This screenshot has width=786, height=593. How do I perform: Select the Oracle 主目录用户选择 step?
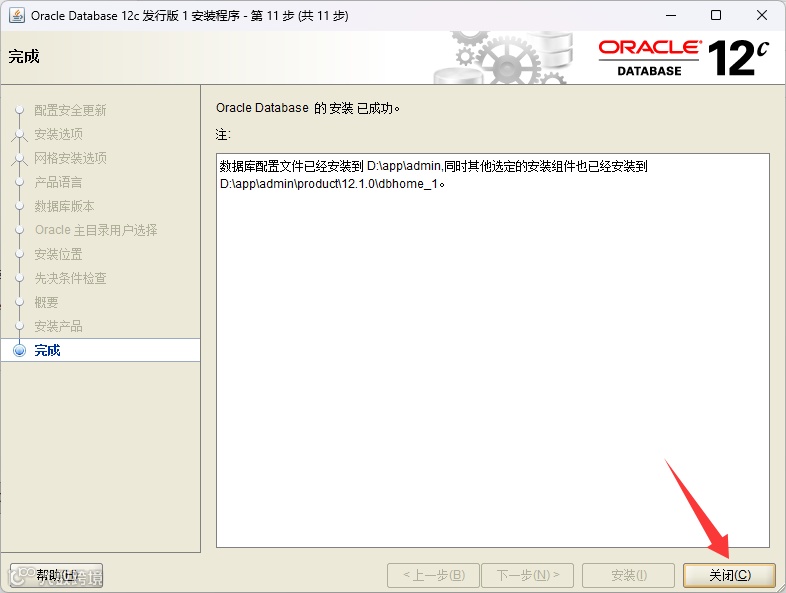(x=96, y=230)
